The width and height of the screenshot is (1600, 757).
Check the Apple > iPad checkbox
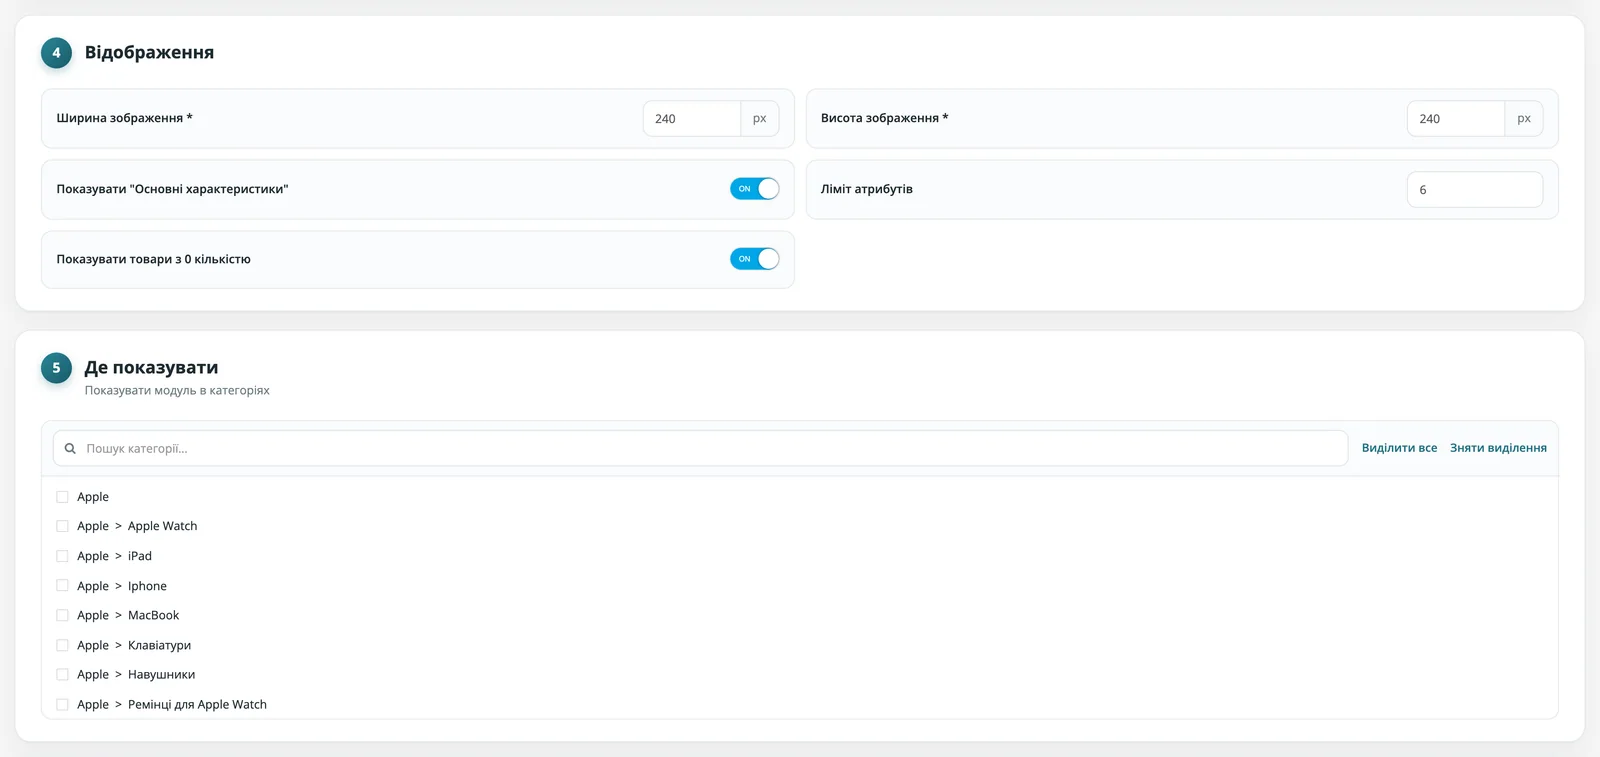62,556
